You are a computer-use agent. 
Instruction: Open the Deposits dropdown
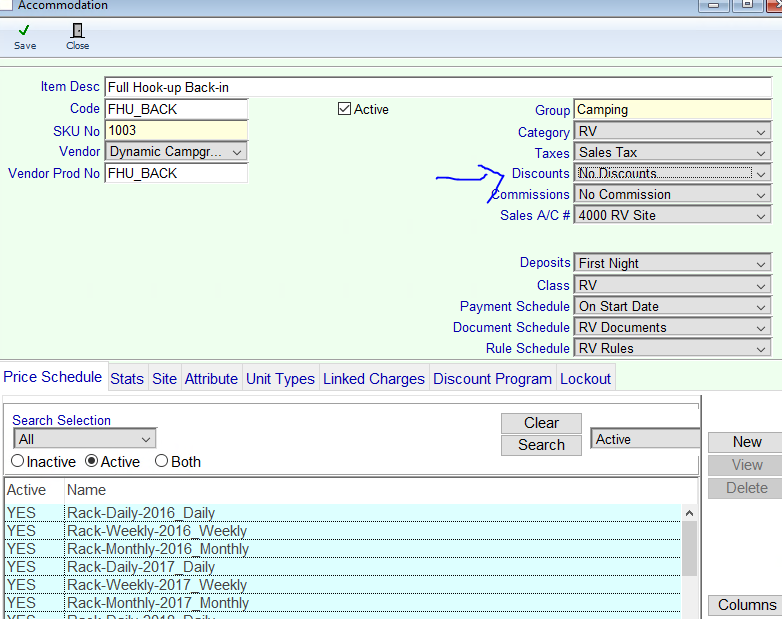(672, 263)
